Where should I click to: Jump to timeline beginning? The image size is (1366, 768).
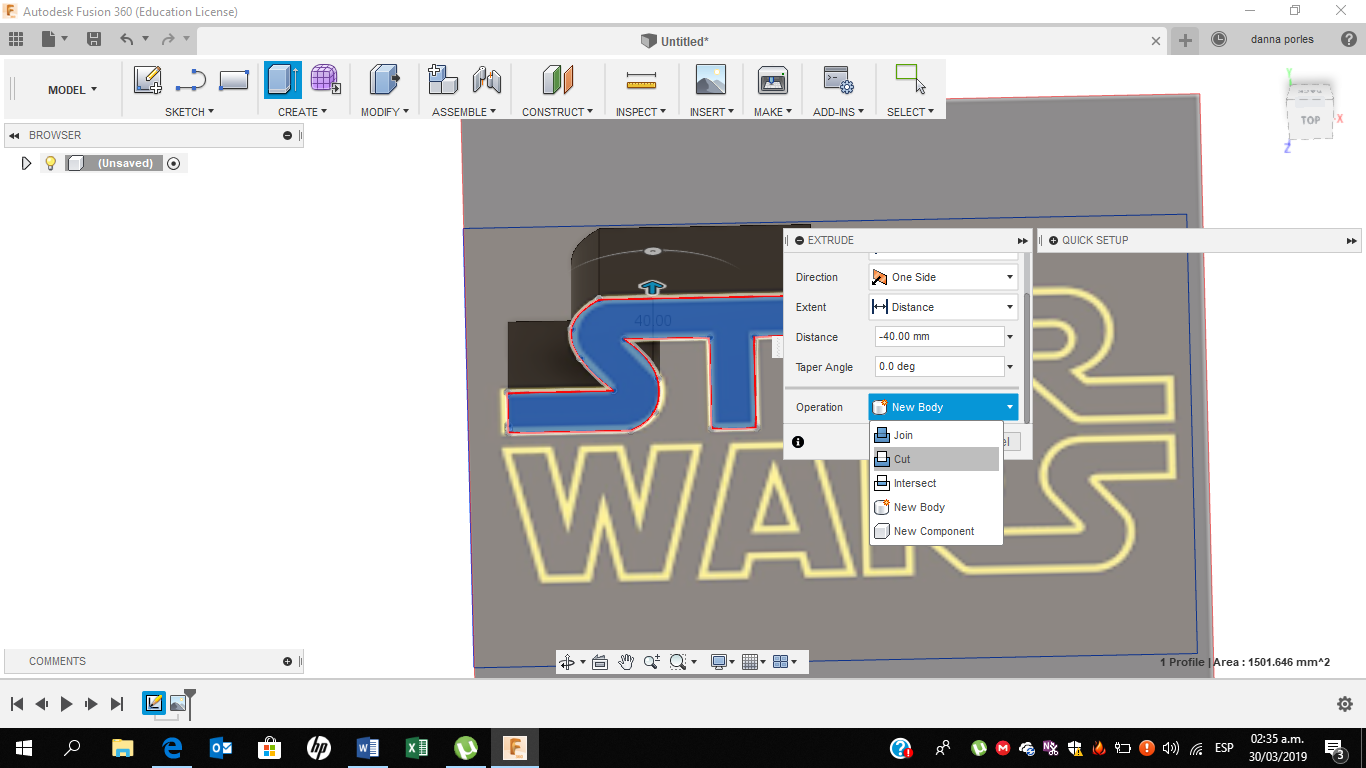[x=17, y=704]
